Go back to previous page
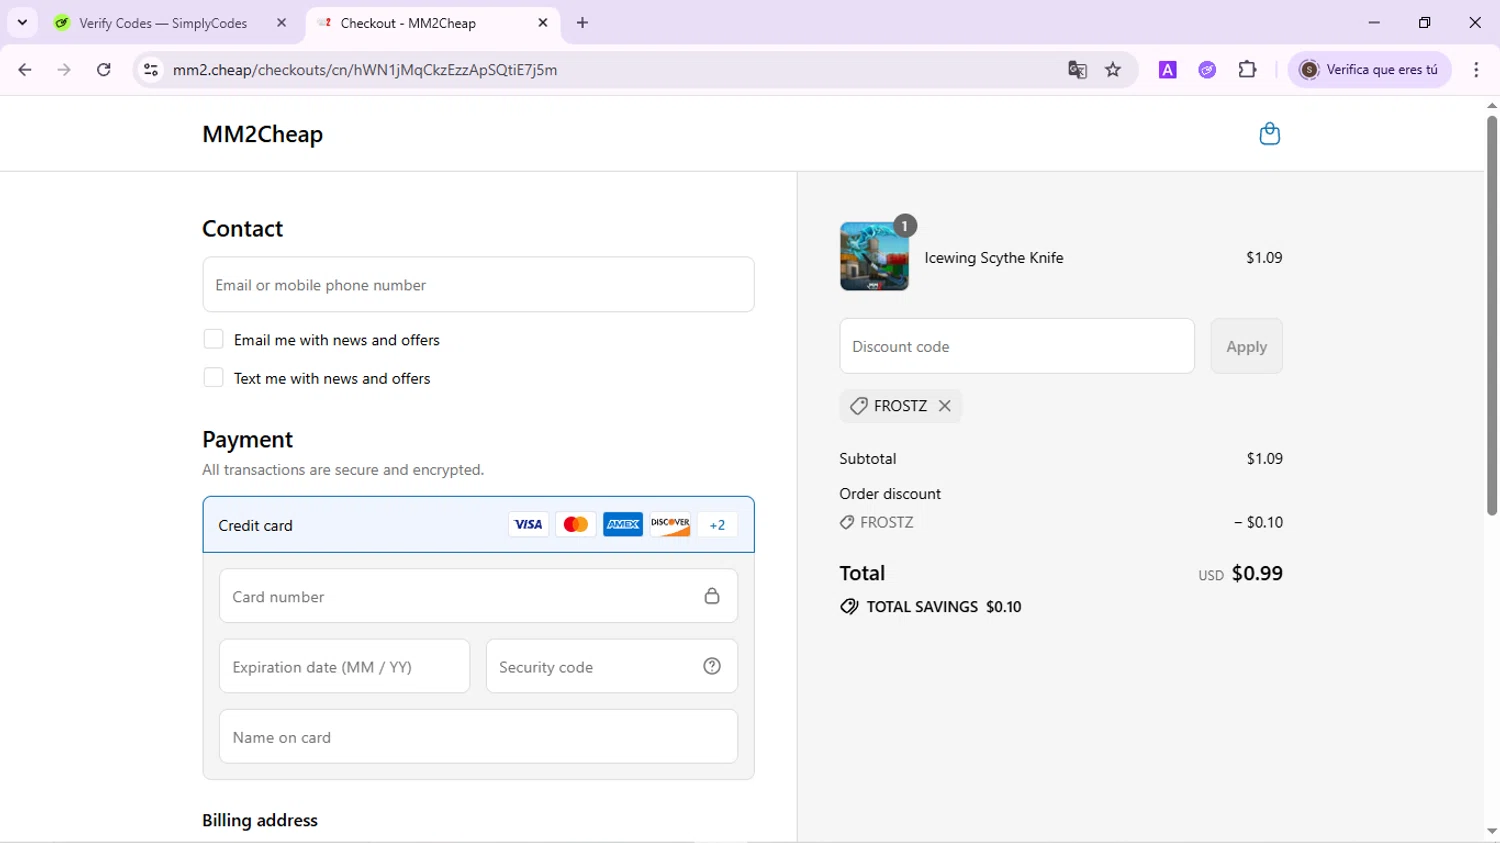1500x843 pixels. tap(25, 70)
